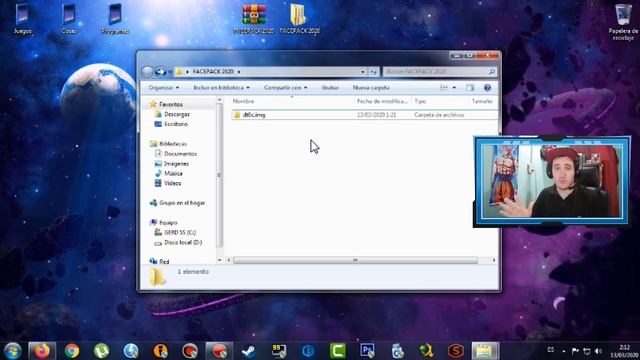The image size is (640, 360).
Task: Click the dt0c.img folder icon
Action: tap(237, 115)
